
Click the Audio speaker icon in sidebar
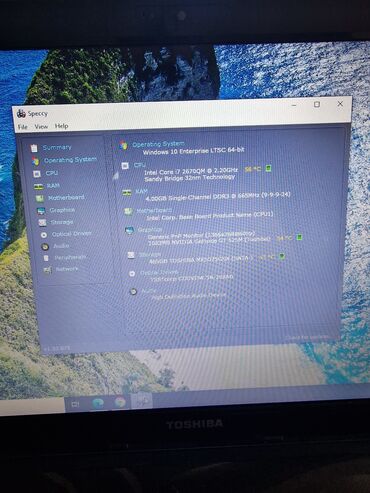coord(45,247)
